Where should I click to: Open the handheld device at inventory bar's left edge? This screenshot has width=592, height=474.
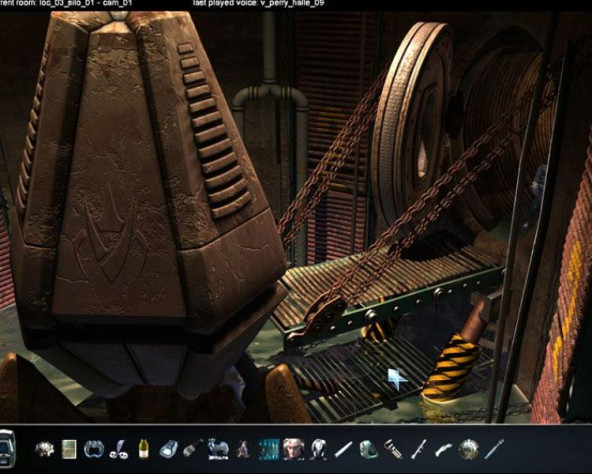pos(7,449)
